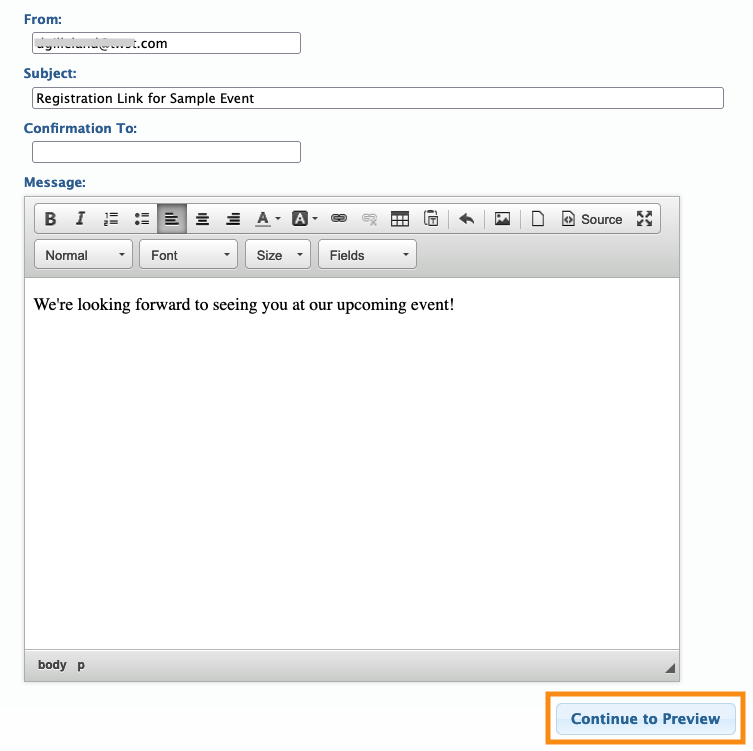Click Continue to Preview button
This screenshot has height=751, width=753.
click(645, 719)
